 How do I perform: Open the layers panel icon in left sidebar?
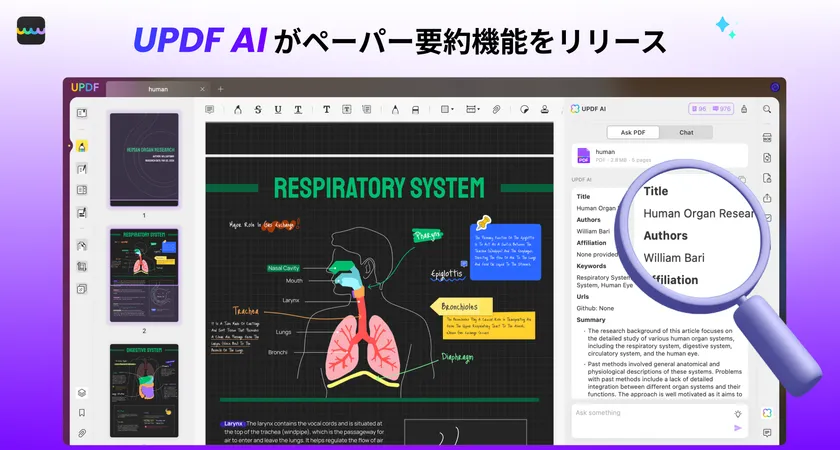pos(82,393)
